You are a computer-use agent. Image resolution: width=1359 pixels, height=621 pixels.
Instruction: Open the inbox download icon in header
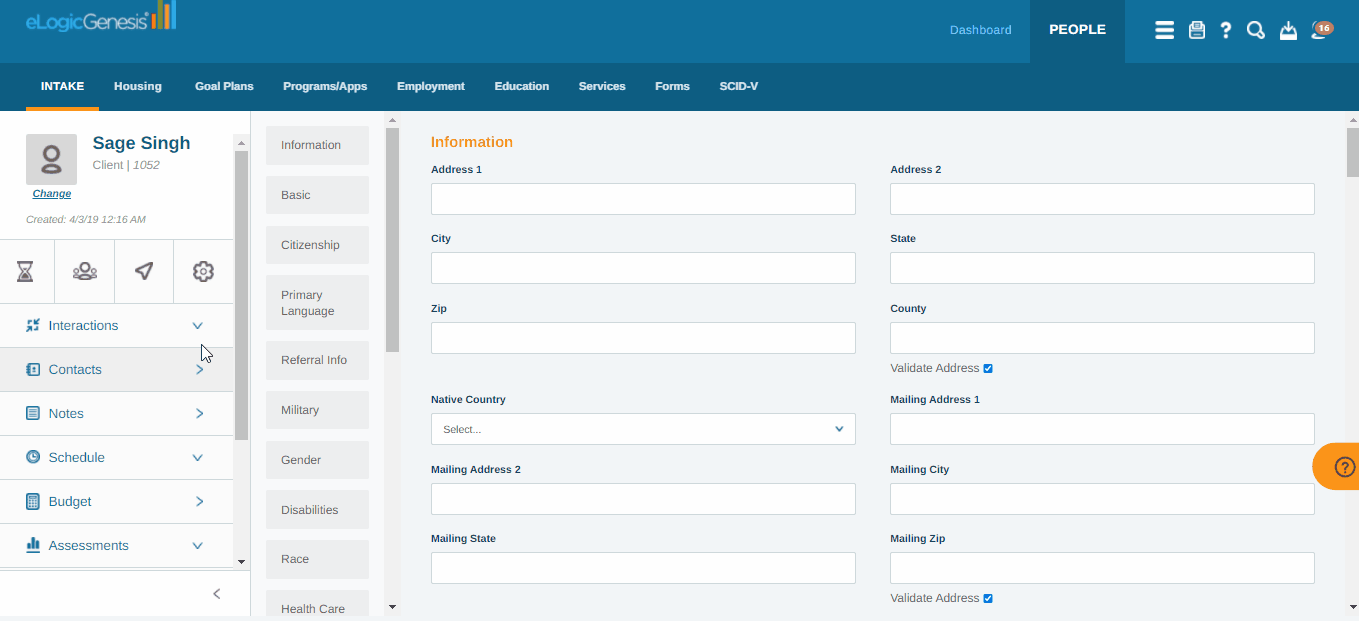(1288, 31)
